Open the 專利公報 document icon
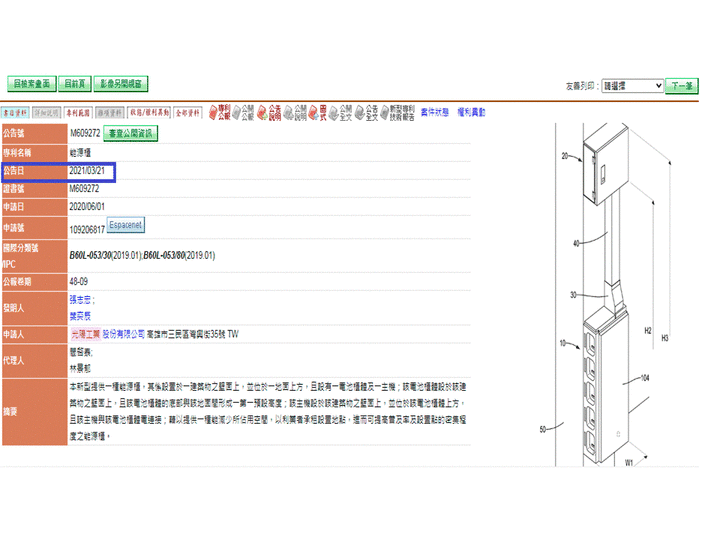This screenshot has height=540, width=720. pos(219,112)
